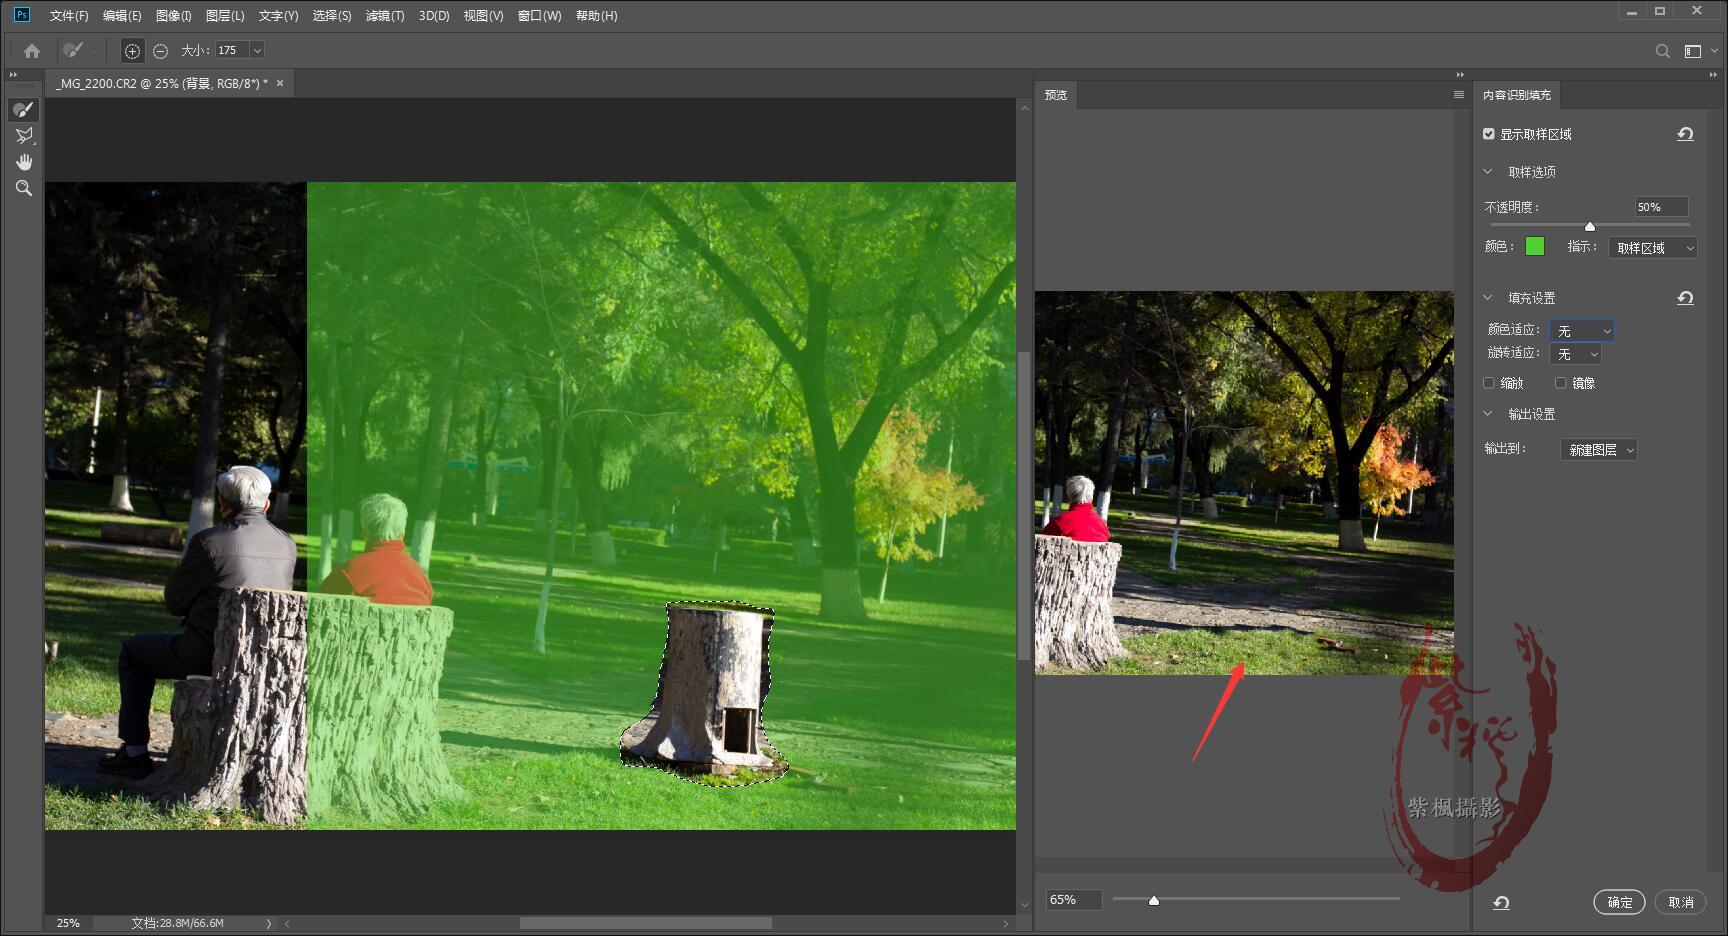Reset fill settings to default icon

[x=1685, y=298]
